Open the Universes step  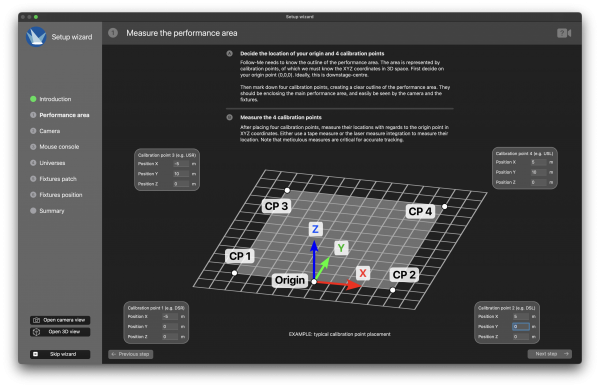[x=52, y=163]
